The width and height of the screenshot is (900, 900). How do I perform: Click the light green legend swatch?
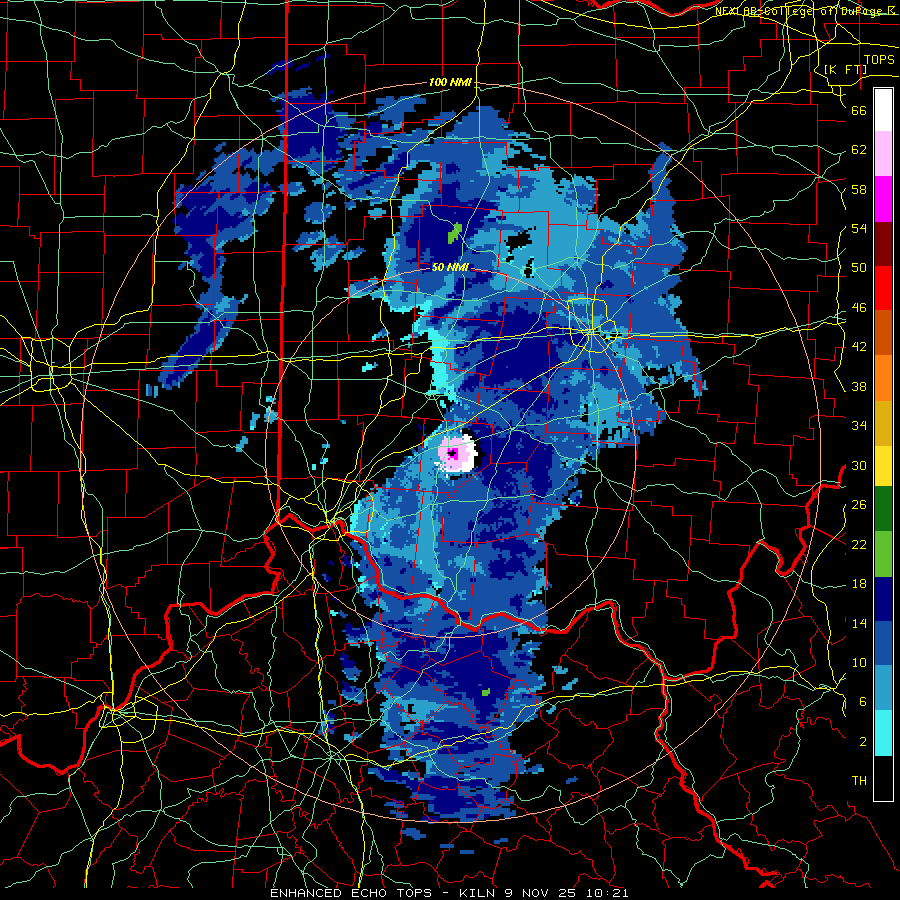click(x=883, y=553)
